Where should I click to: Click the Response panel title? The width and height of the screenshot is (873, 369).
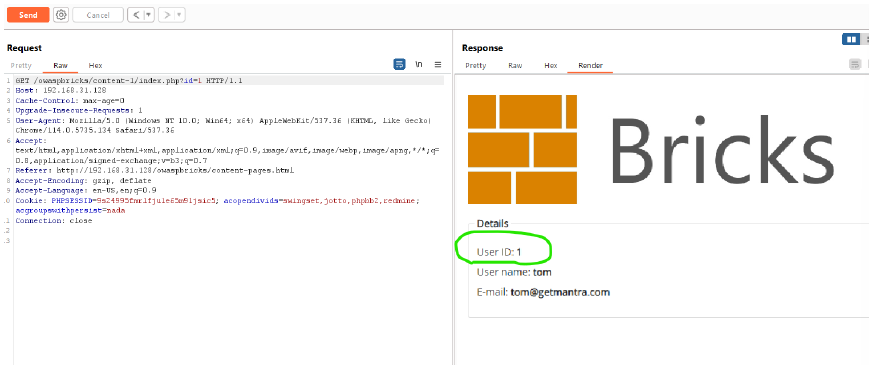[x=482, y=48]
